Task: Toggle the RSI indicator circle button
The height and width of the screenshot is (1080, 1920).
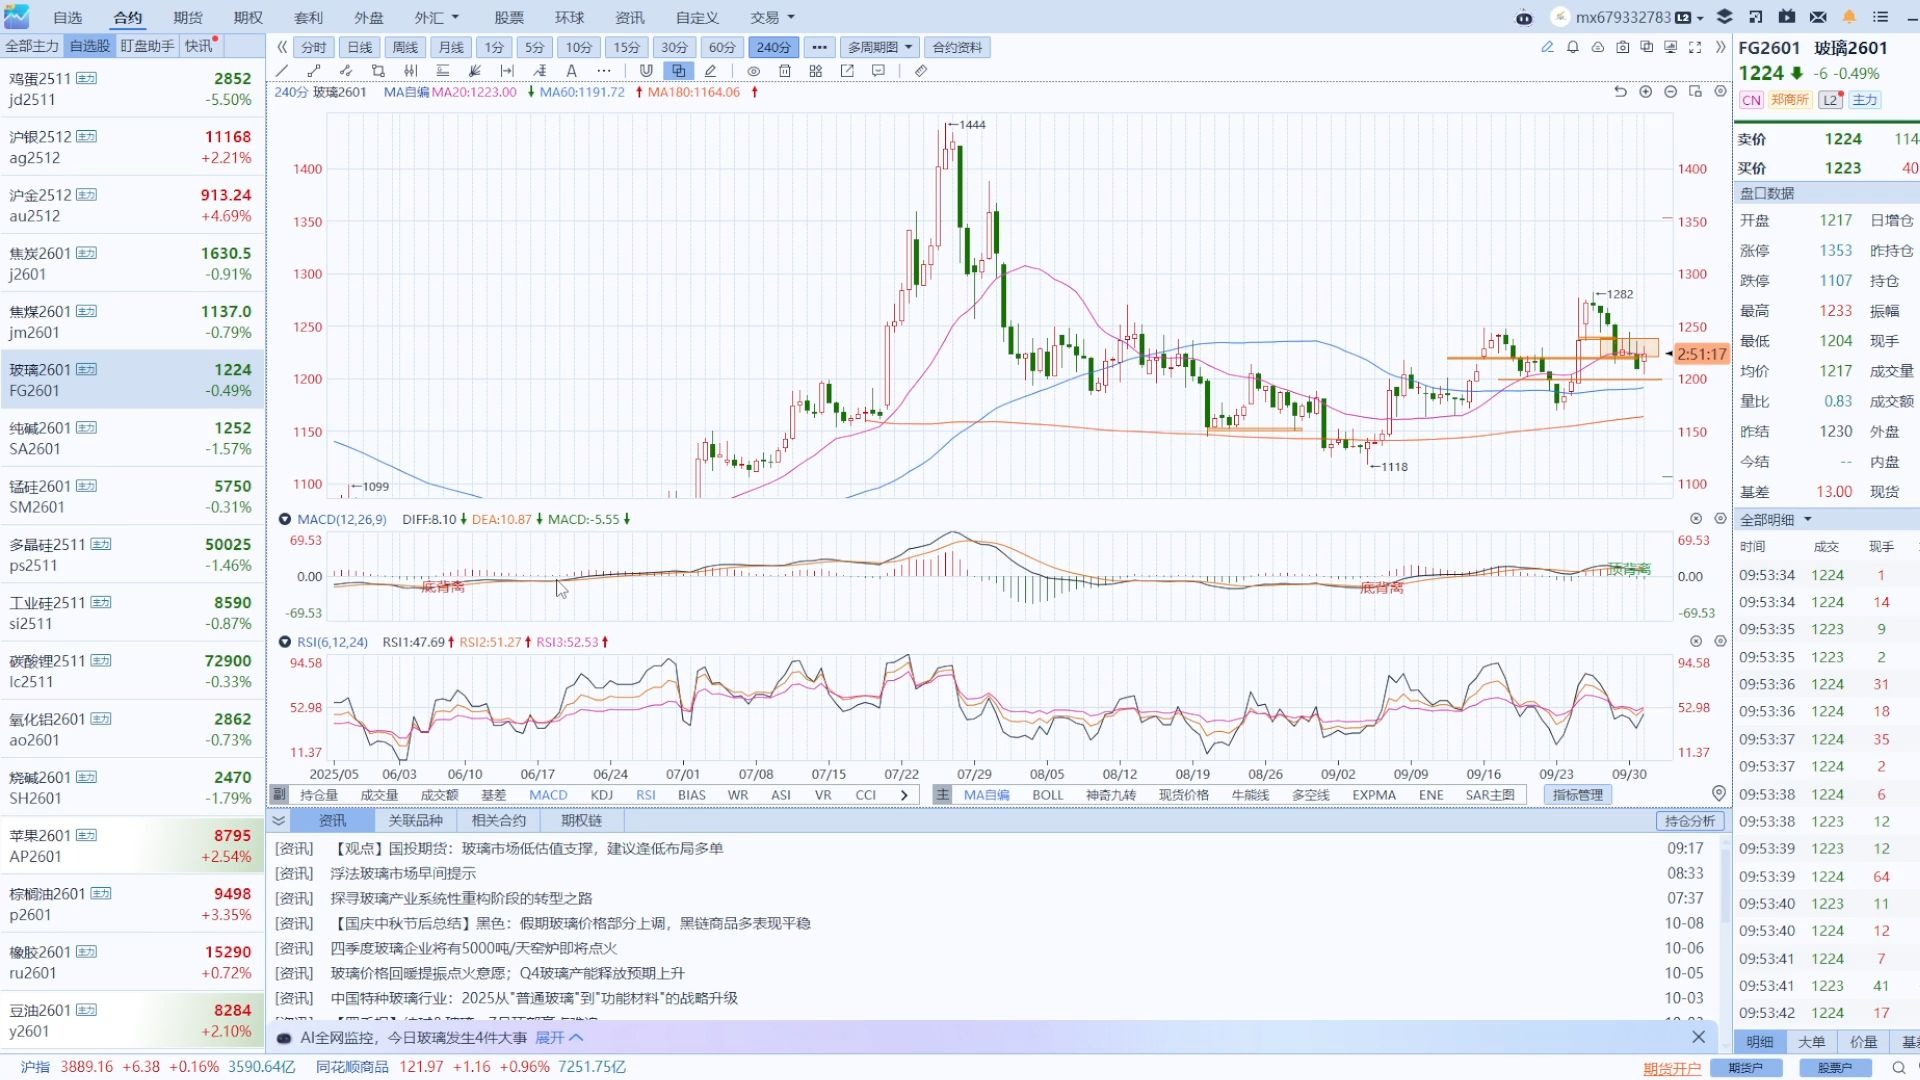Action: click(x=285, y=642)
